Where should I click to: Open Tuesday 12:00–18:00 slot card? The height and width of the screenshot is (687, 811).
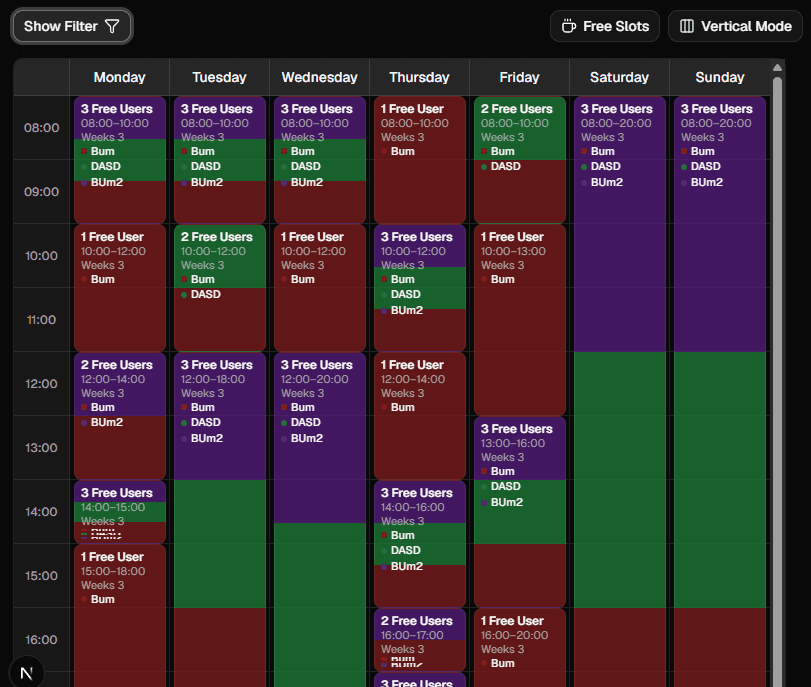(220, 520)
